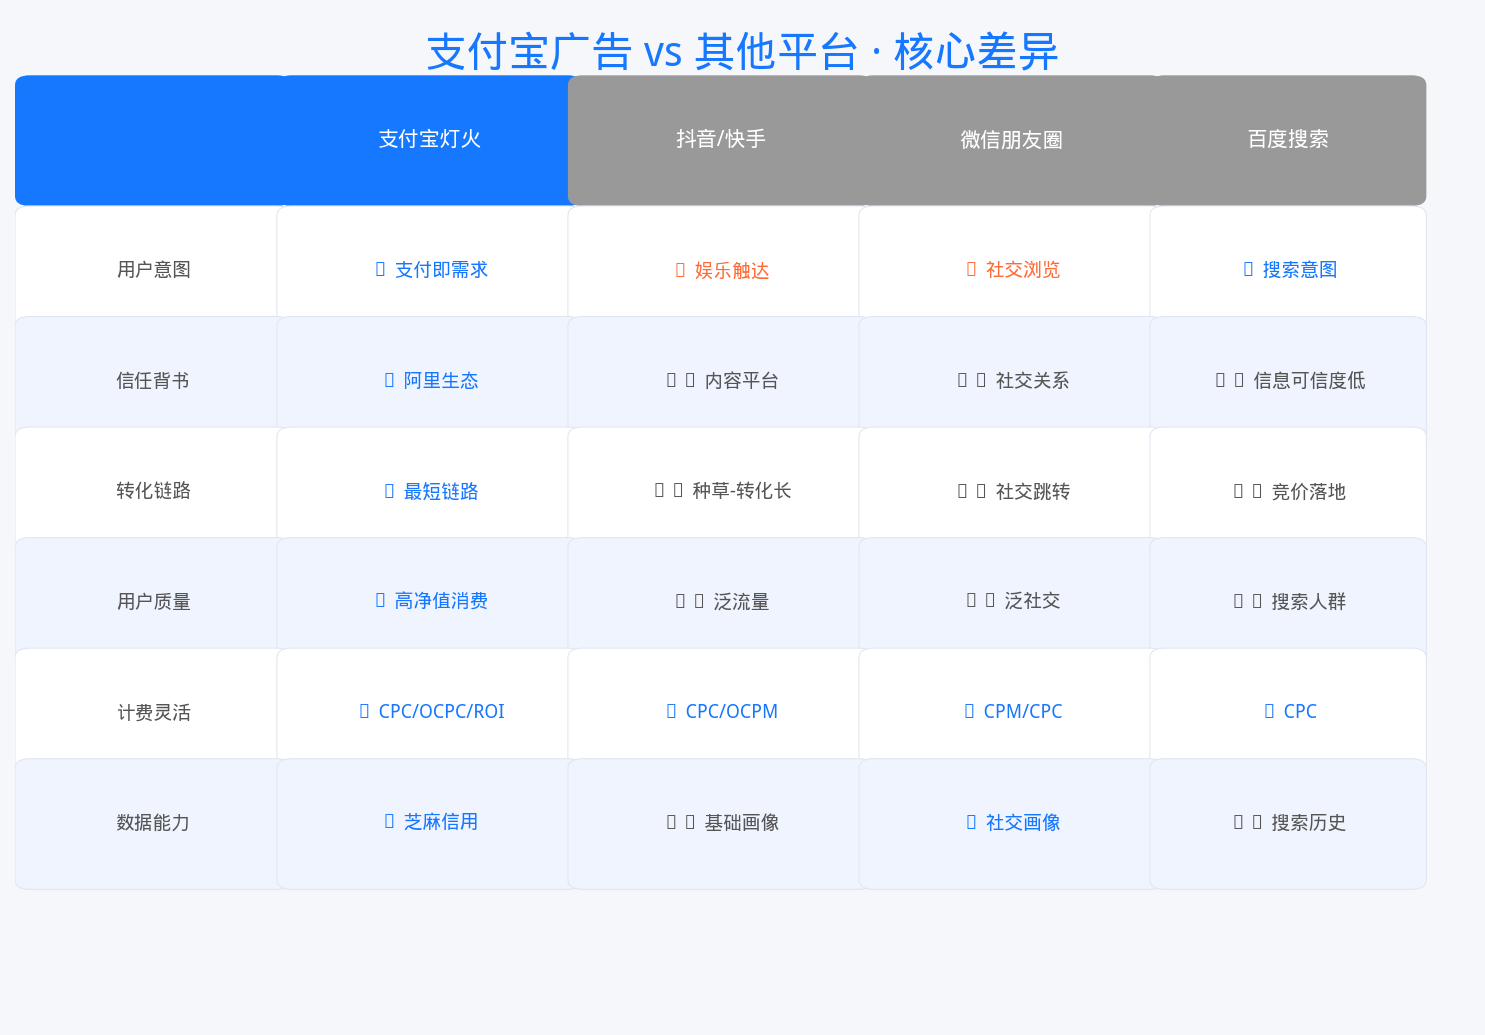Click the 数据能力 row label
The width and height of the screenshot is (1485, 1035).
154,823
